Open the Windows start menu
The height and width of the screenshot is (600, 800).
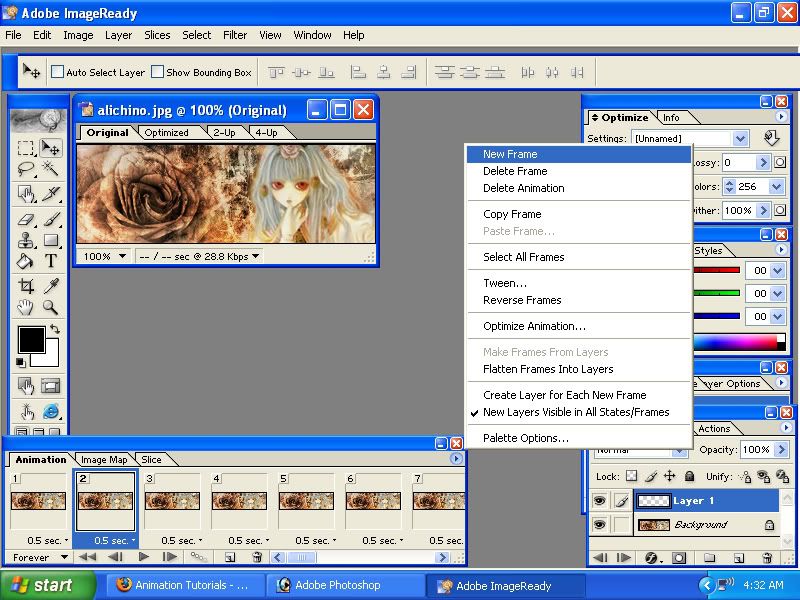(47, 585)
